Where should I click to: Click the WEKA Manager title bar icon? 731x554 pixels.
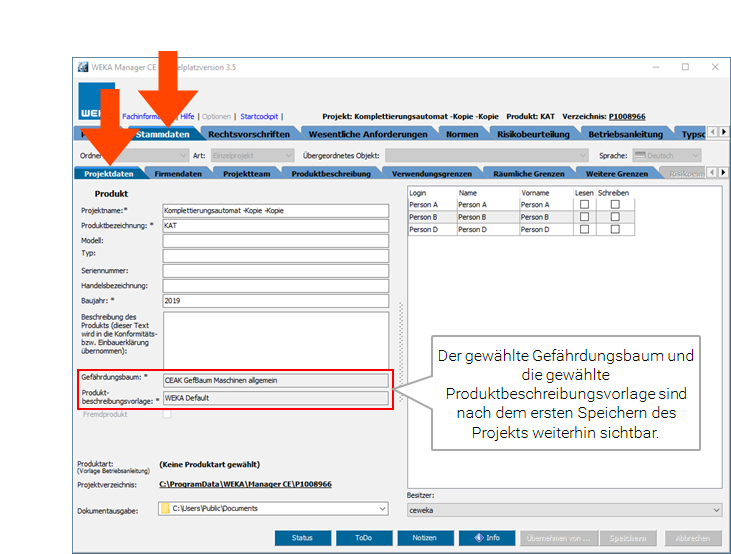[83, 67]
